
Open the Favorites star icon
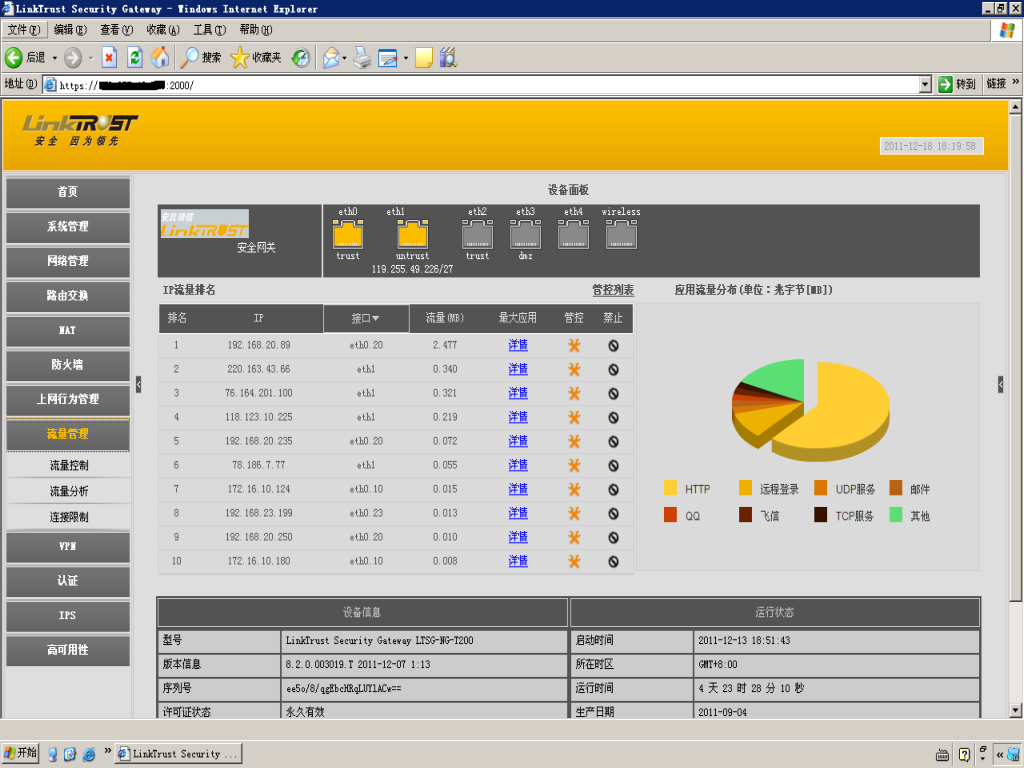pyautogui.click(x=240, y=57)
